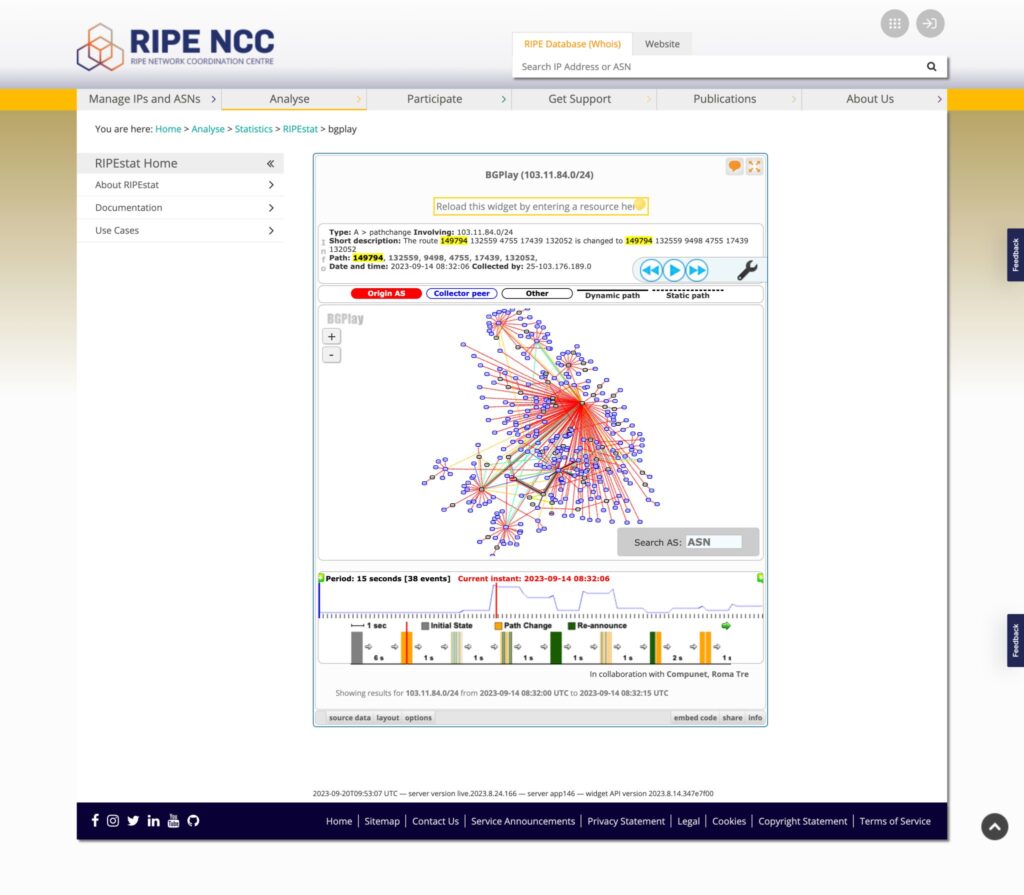Open RIPE NCC LinkedIn page

coord(153,821)
